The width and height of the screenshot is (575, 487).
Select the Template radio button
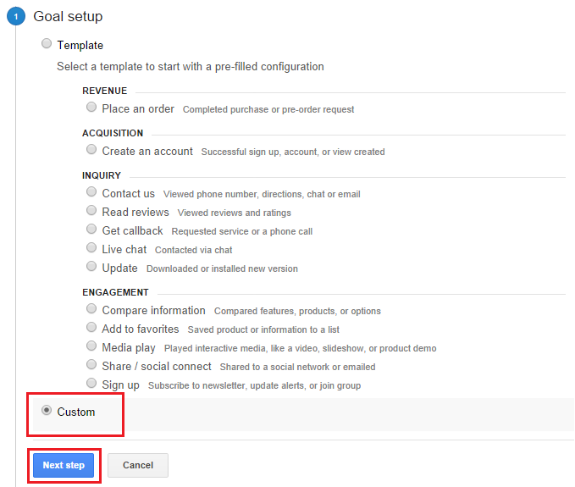coord(46,44)
